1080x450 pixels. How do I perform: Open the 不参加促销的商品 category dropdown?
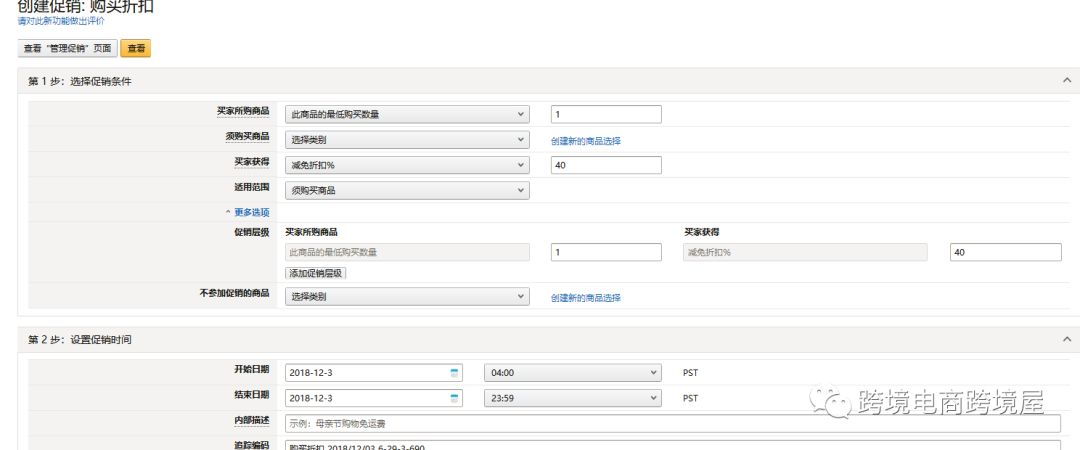coord(407,297)
